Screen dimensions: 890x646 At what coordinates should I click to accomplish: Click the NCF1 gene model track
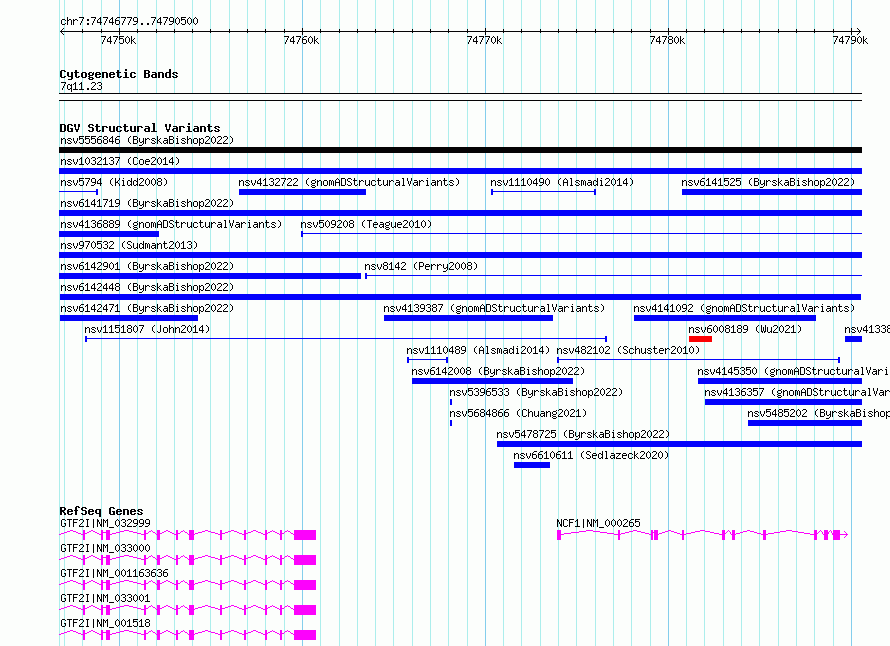[x=703, y=535]
